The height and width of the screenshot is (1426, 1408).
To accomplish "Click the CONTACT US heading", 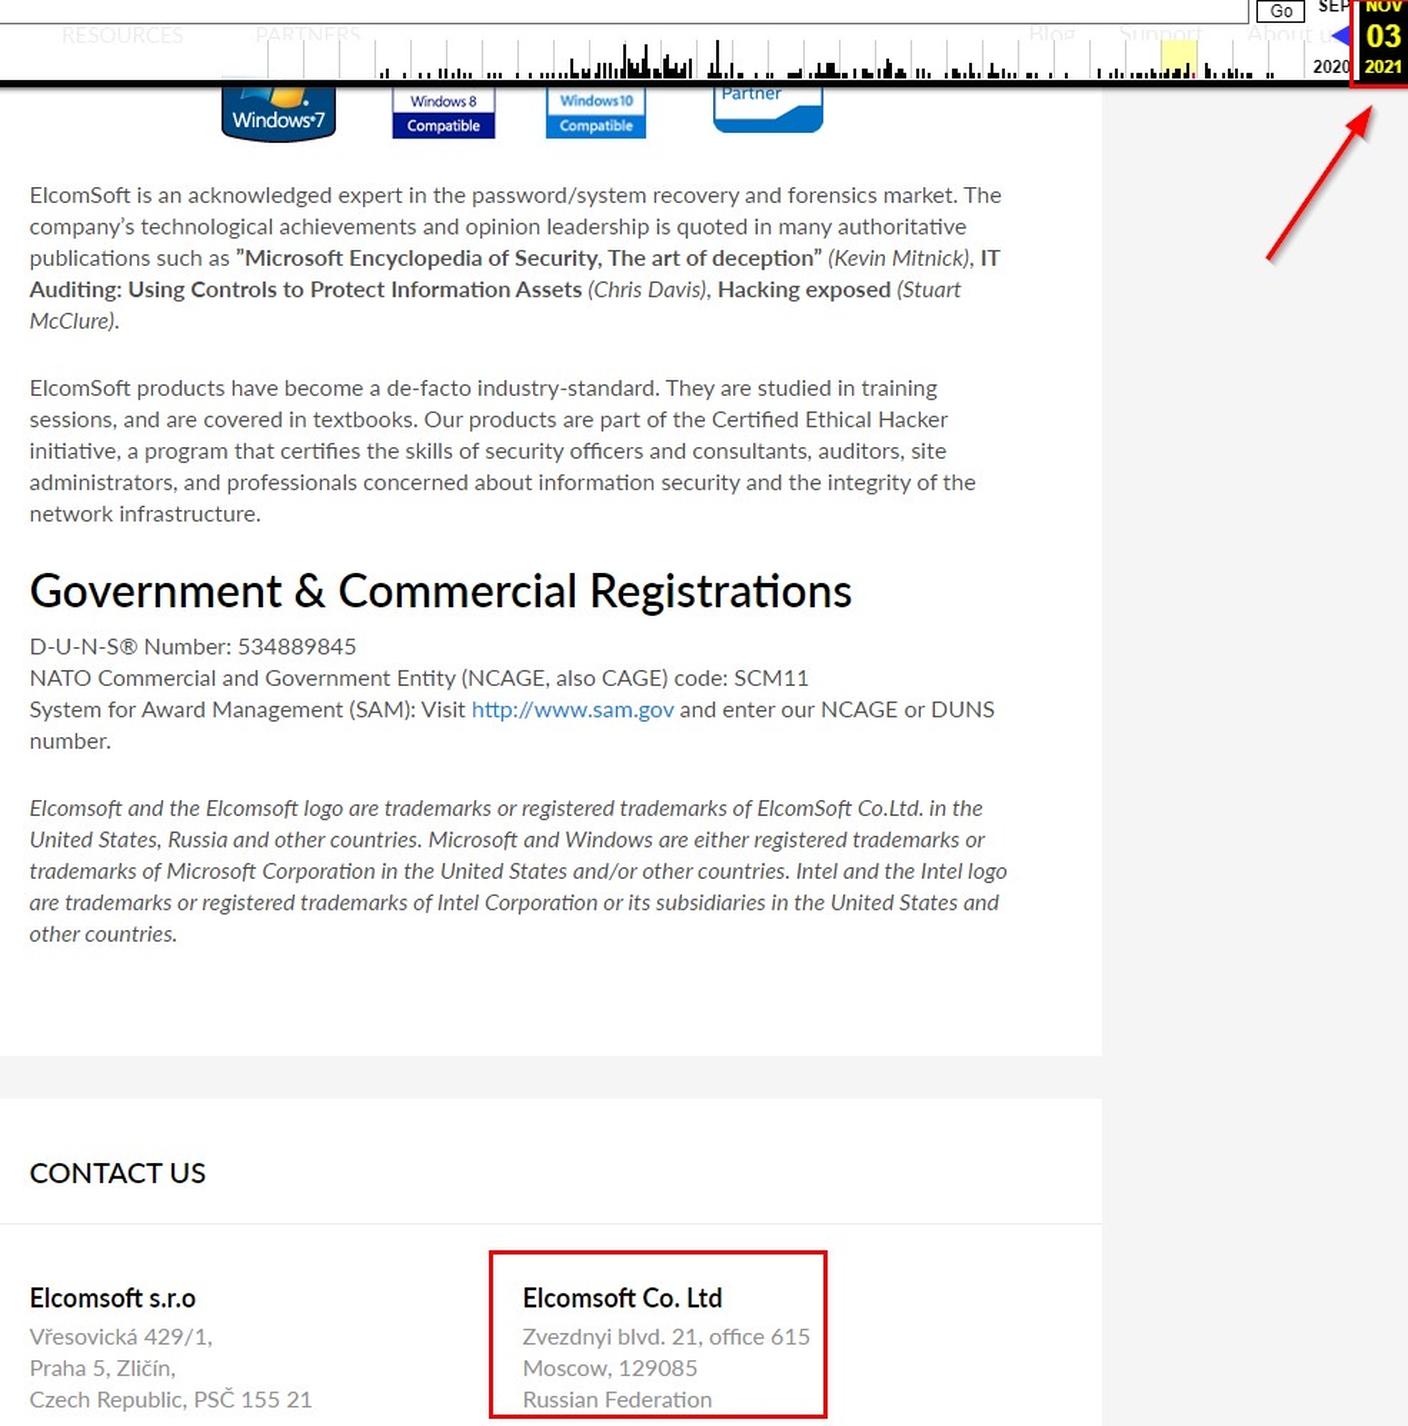I will (118, 1173).
